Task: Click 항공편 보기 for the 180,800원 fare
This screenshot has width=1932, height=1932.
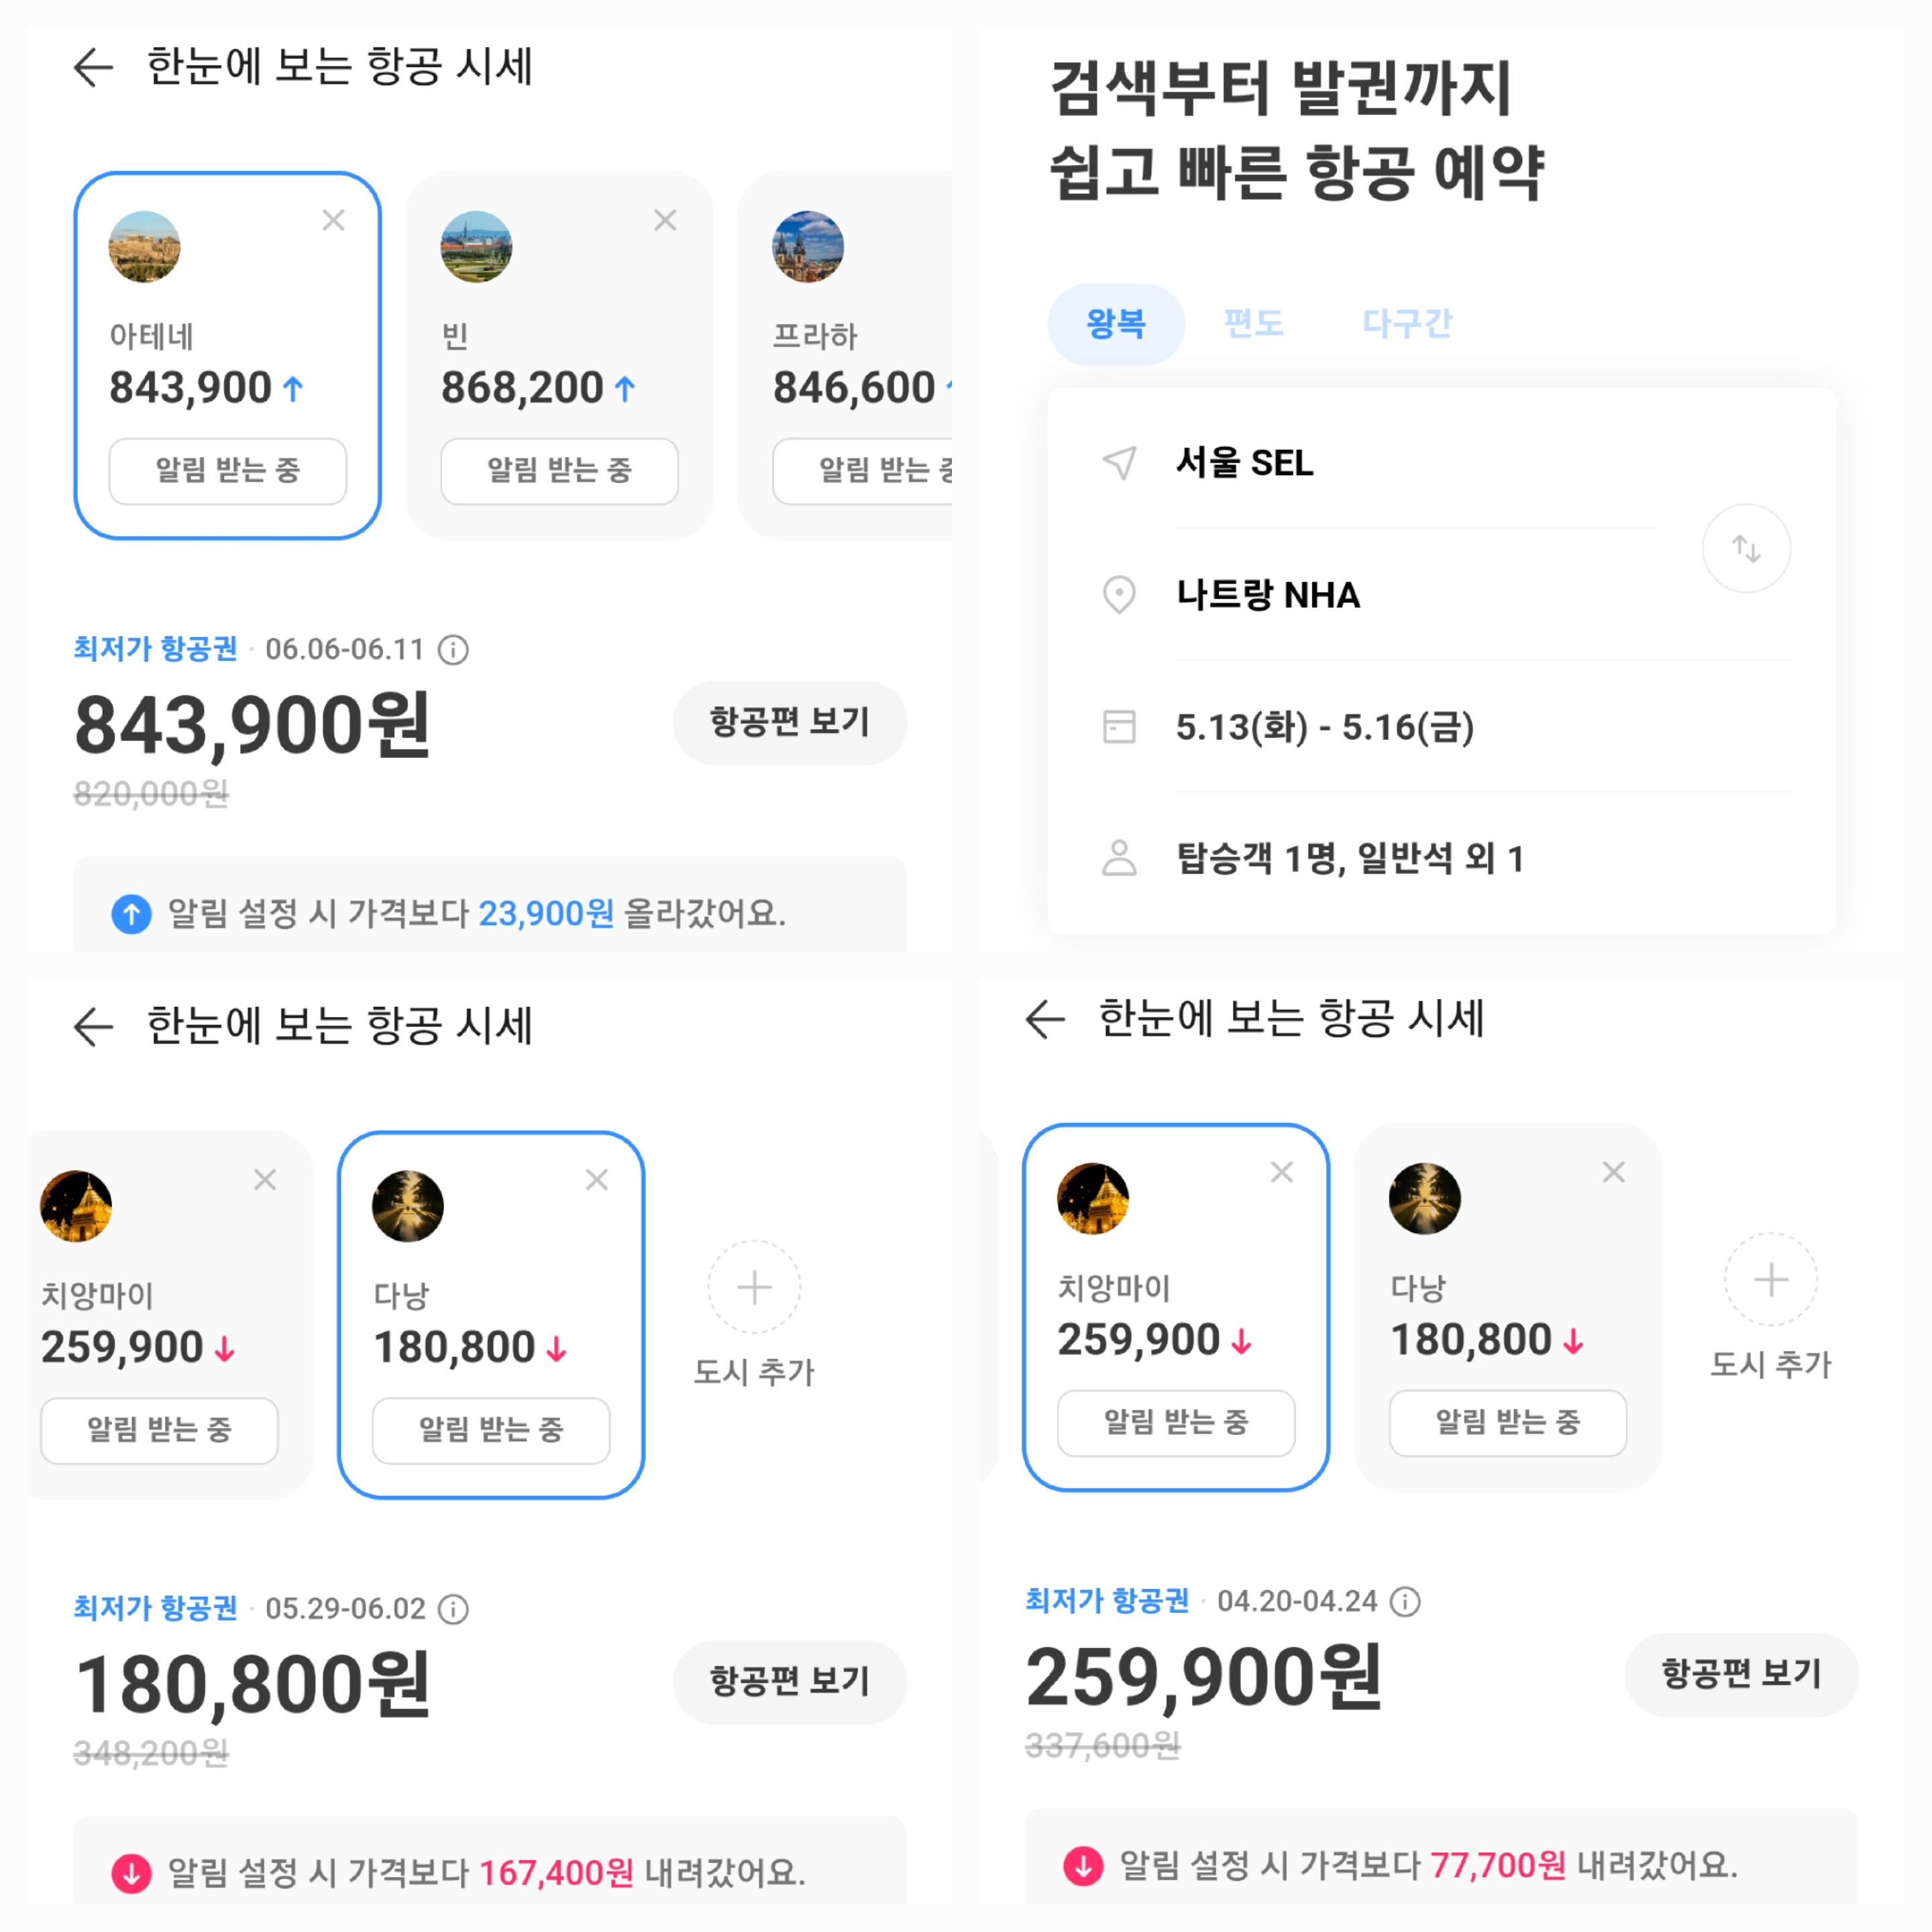Action: click(790, 1682)
